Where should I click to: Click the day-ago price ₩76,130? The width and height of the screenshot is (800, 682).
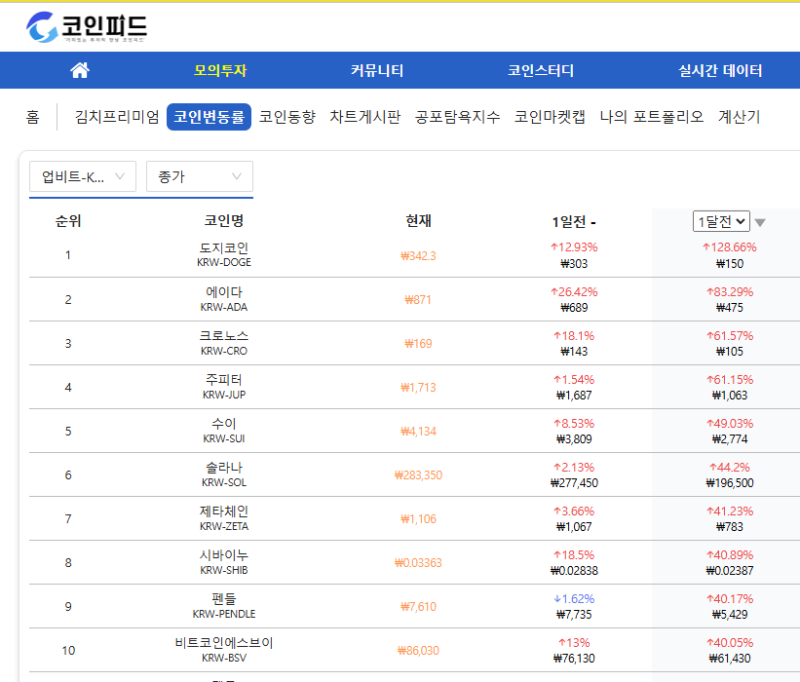(574, 659)
